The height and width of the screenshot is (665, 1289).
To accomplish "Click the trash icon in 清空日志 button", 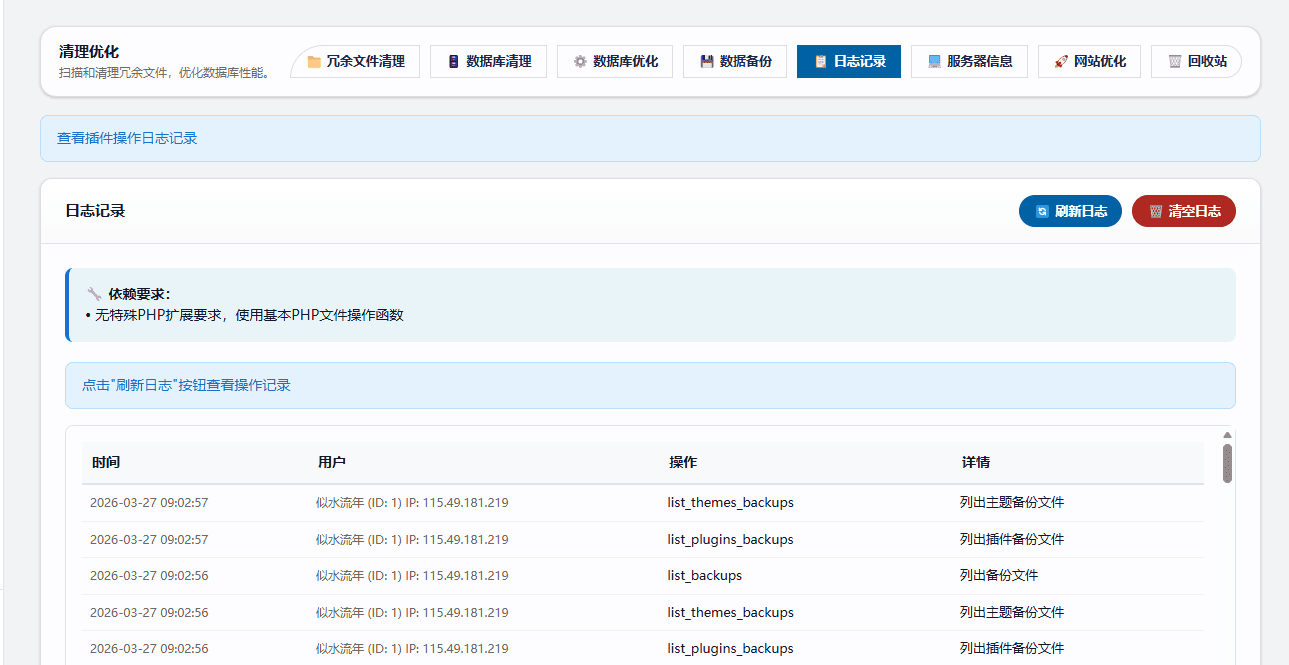I will pos(1156,212).
